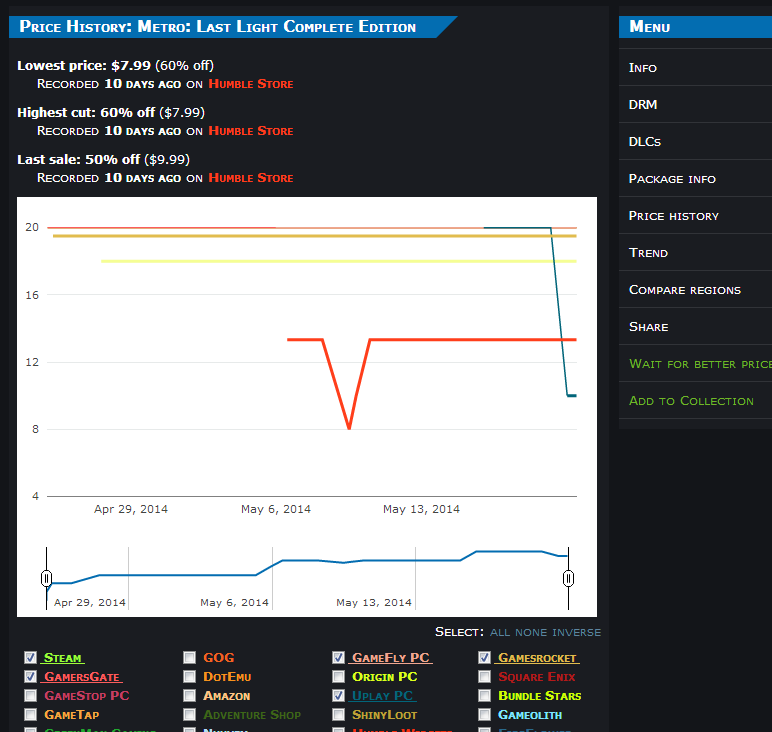Click the Origin PC store label

[385, 677]
